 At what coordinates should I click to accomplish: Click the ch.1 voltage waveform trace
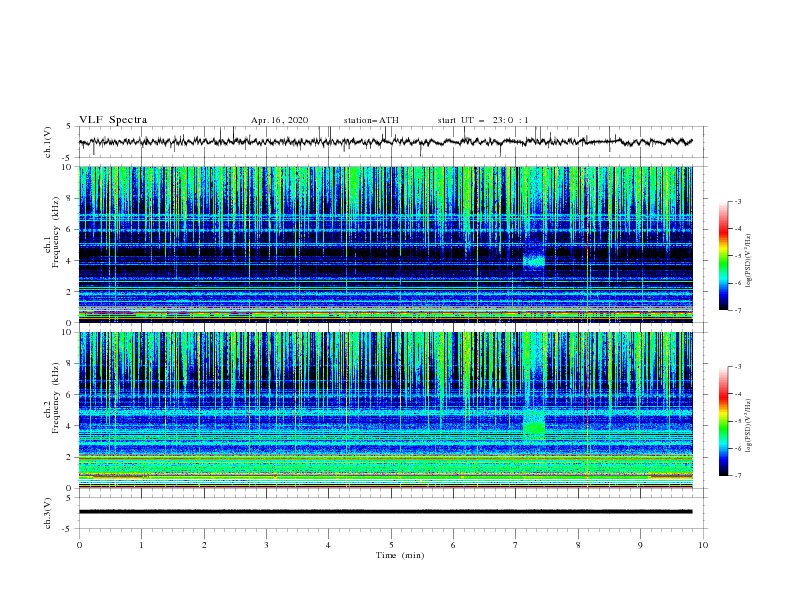385,142
